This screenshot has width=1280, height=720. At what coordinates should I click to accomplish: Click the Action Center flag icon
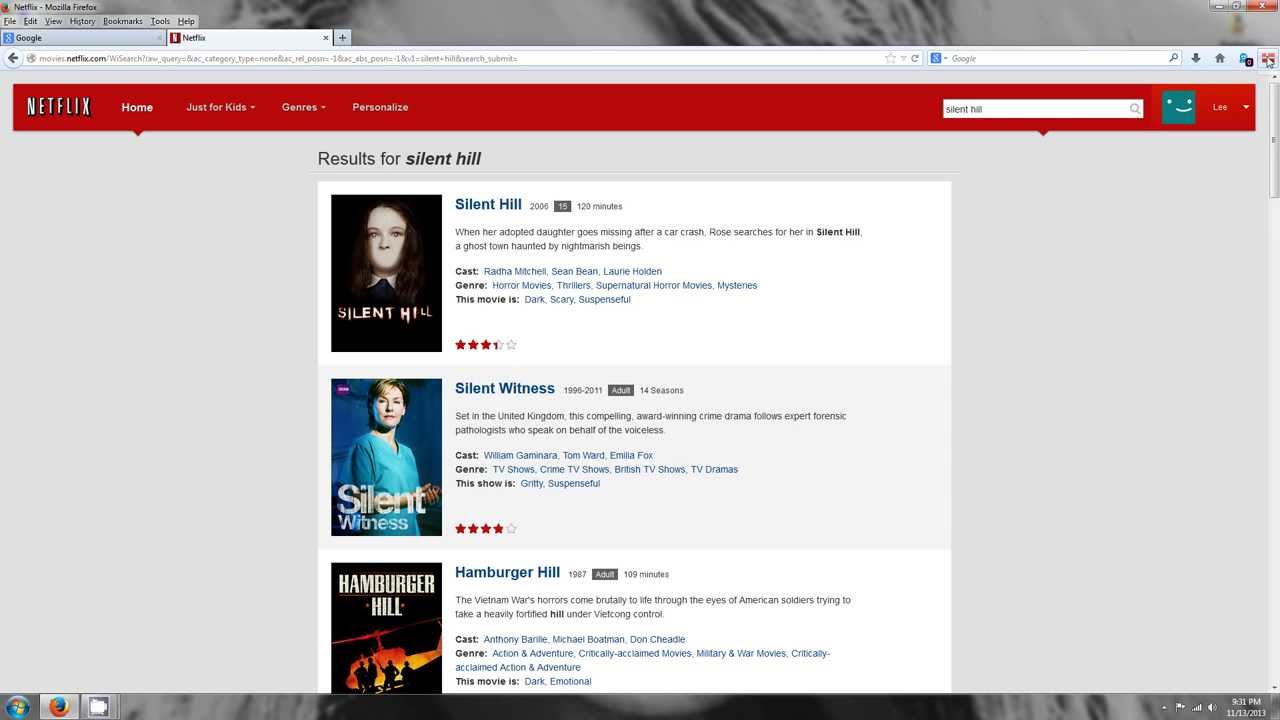1180,707
